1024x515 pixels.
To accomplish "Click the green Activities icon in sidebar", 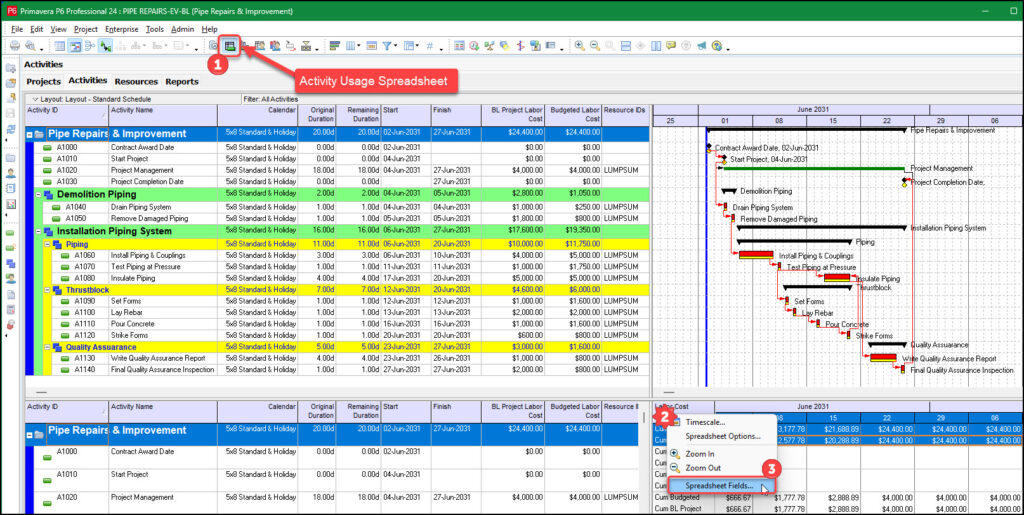I will (x=10, y=232).
